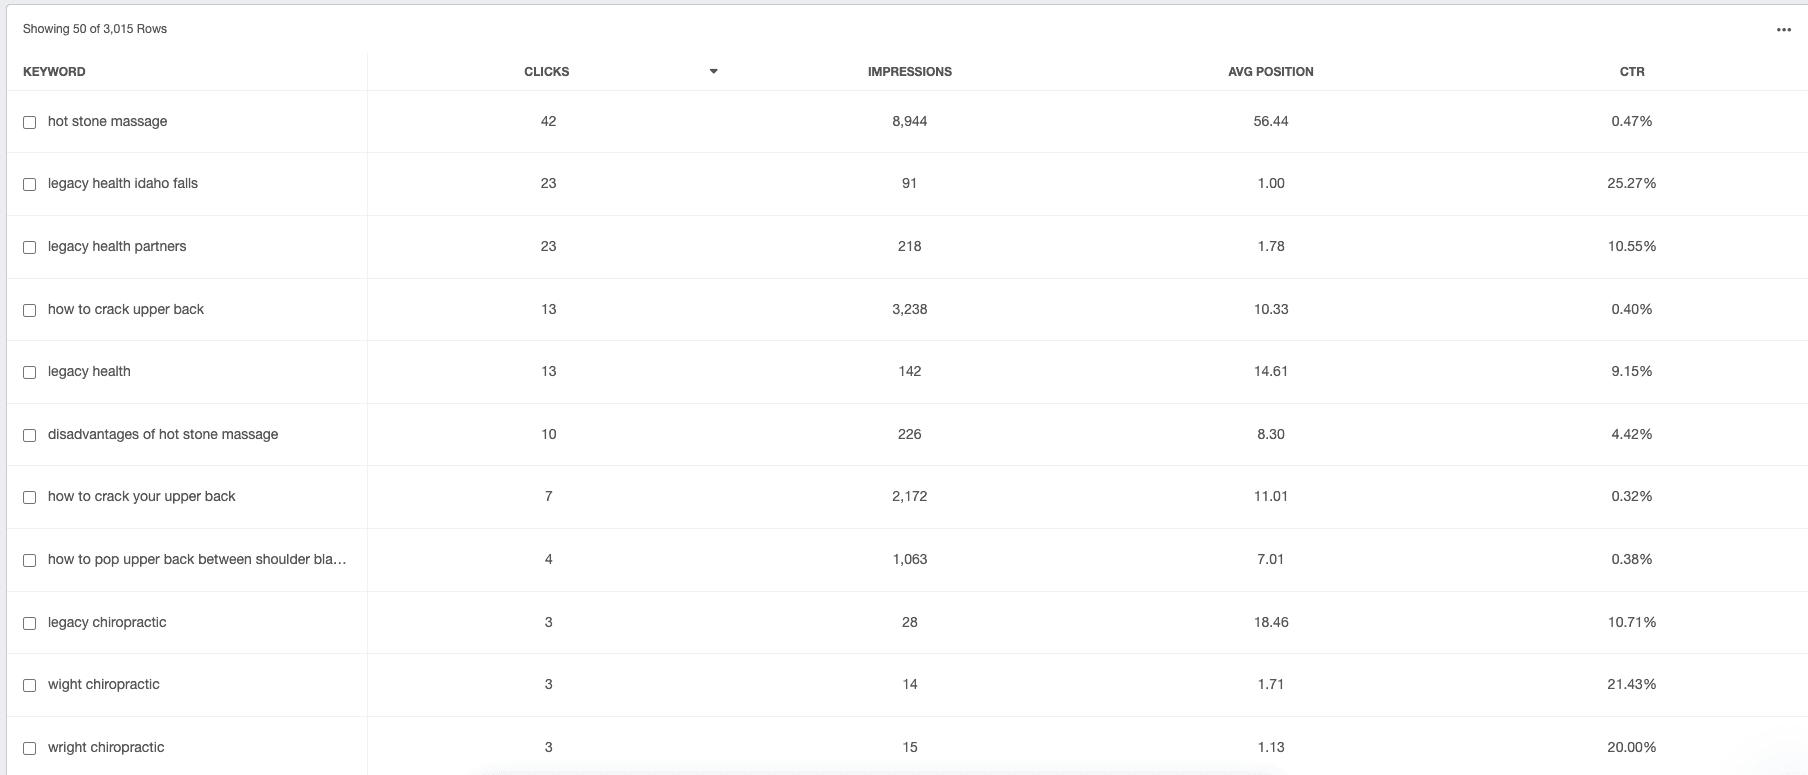Sort by the CTR column header
The height and width of the screenshot is (775, 1808).
pos(1632,72)
